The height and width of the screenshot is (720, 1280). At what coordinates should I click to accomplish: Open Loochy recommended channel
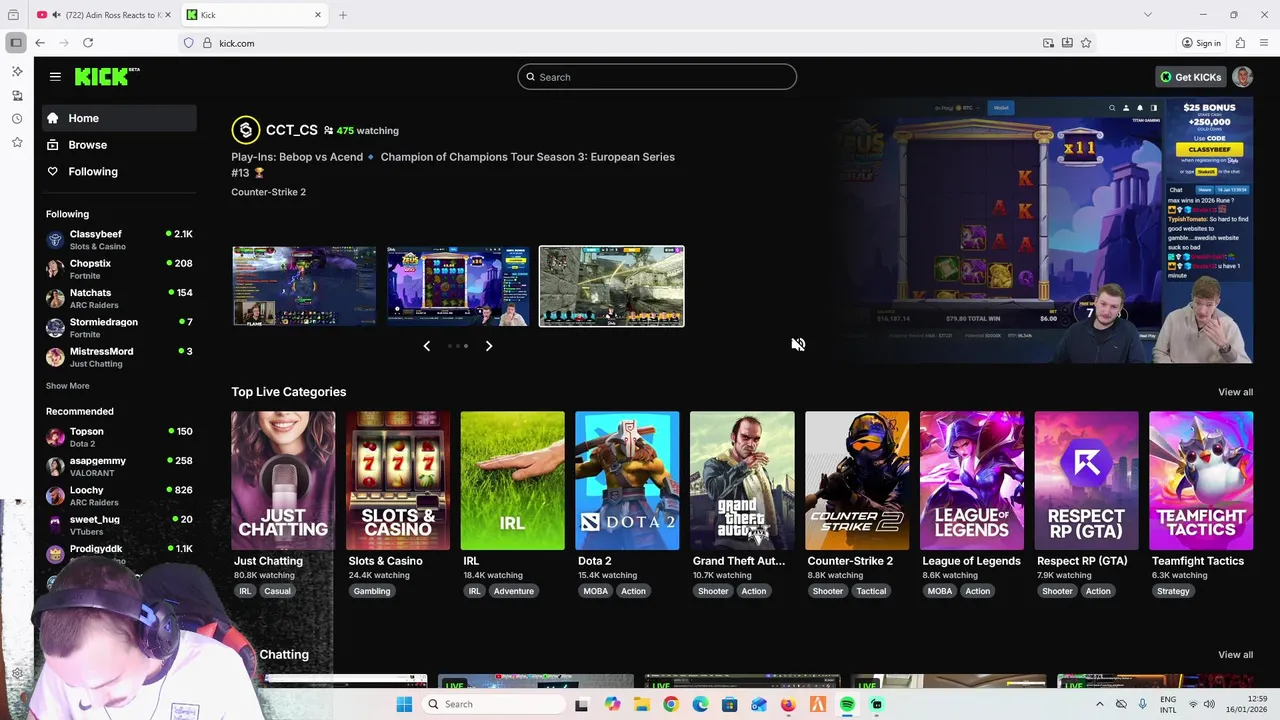(120, 495)
